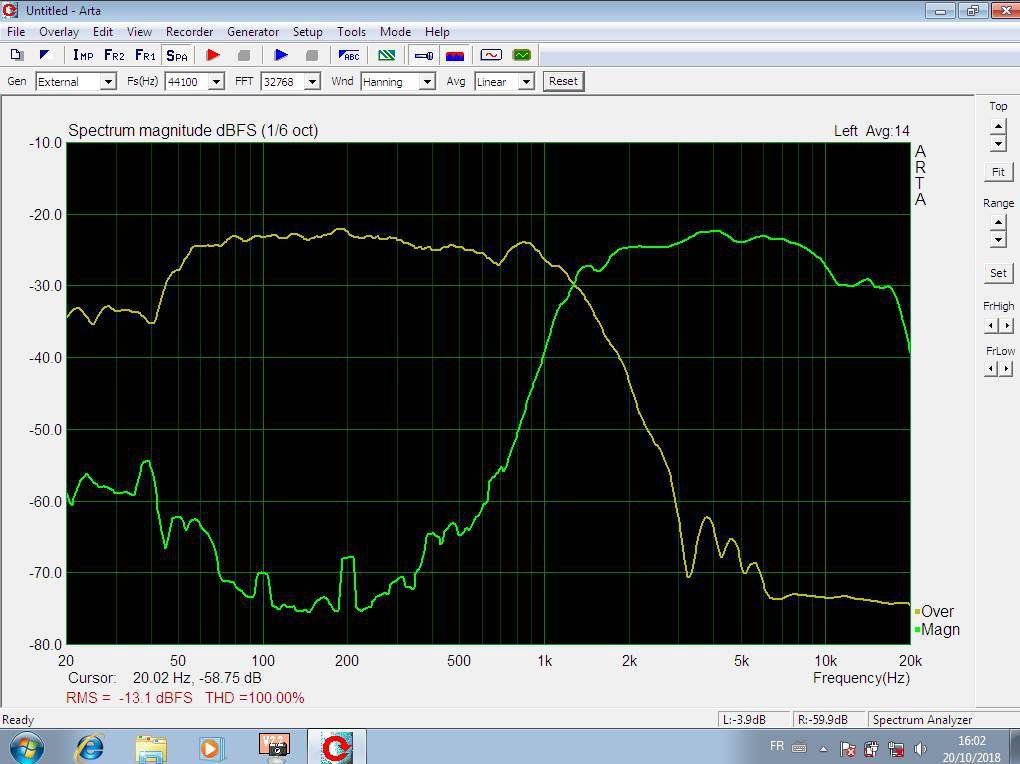Increase Range with the up arrow

click(x=999, y=223)
